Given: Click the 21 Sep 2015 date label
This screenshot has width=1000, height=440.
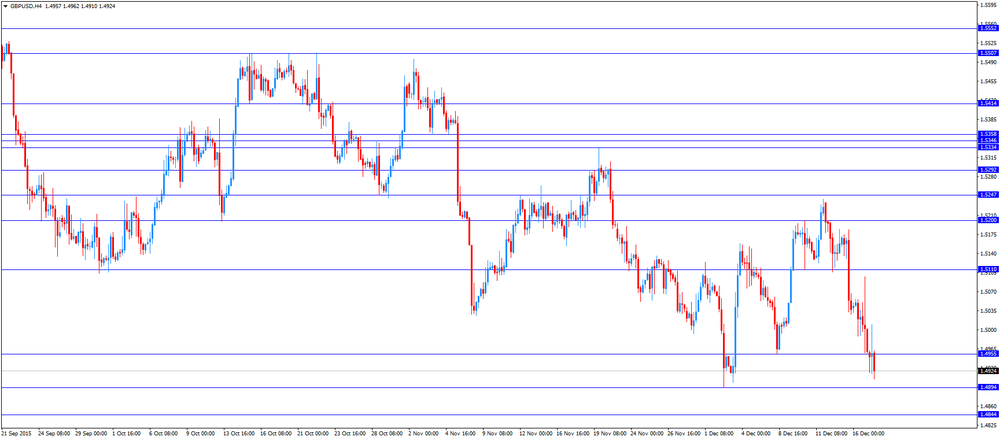Looking at the screenshot, I should pos(16,435).
